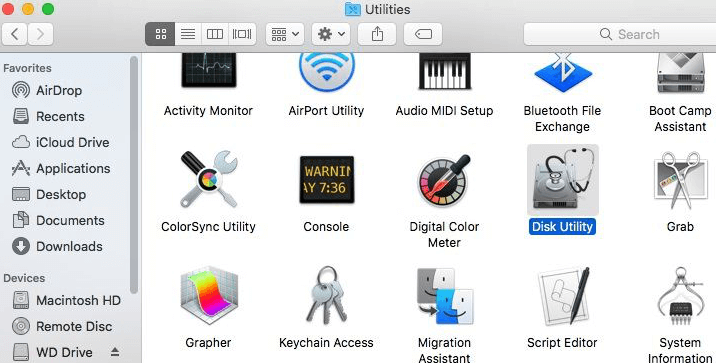Open Applications in the sidebar
Viewport: 716px width, 364px height.
[61, 169]
